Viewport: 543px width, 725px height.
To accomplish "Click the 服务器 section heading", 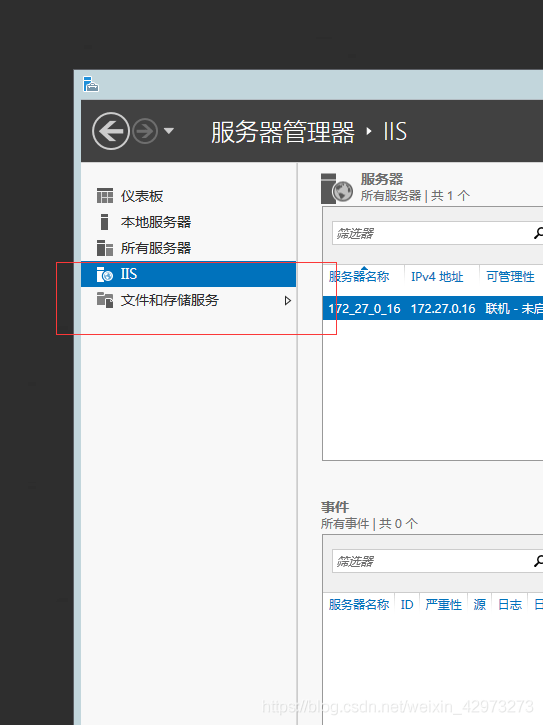I will pos(382,179).
